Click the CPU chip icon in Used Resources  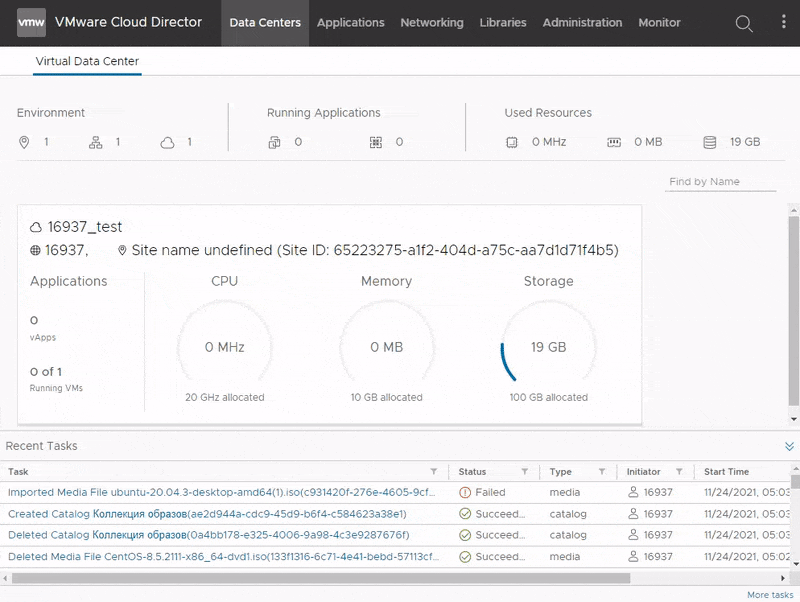(x=511, y=142)
